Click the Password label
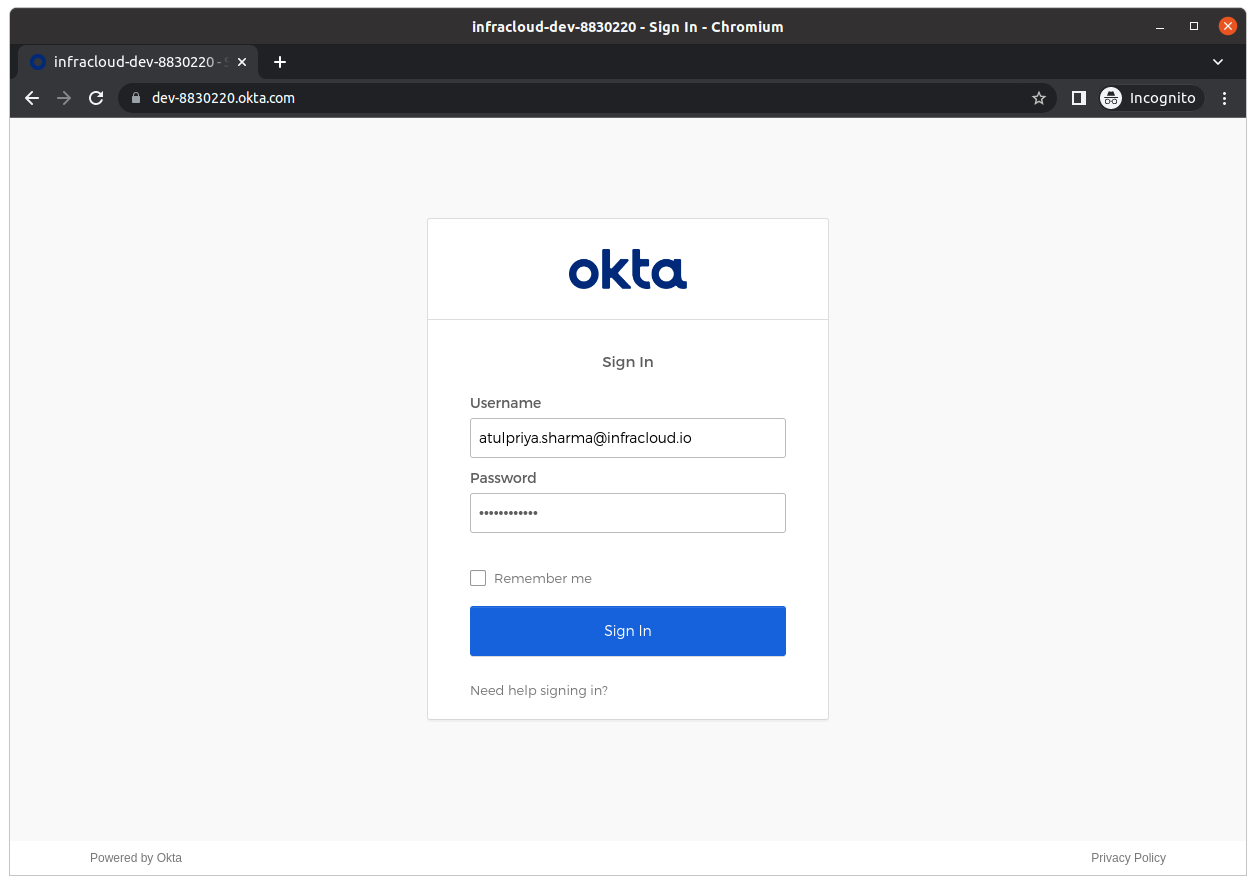 [503, 478]
